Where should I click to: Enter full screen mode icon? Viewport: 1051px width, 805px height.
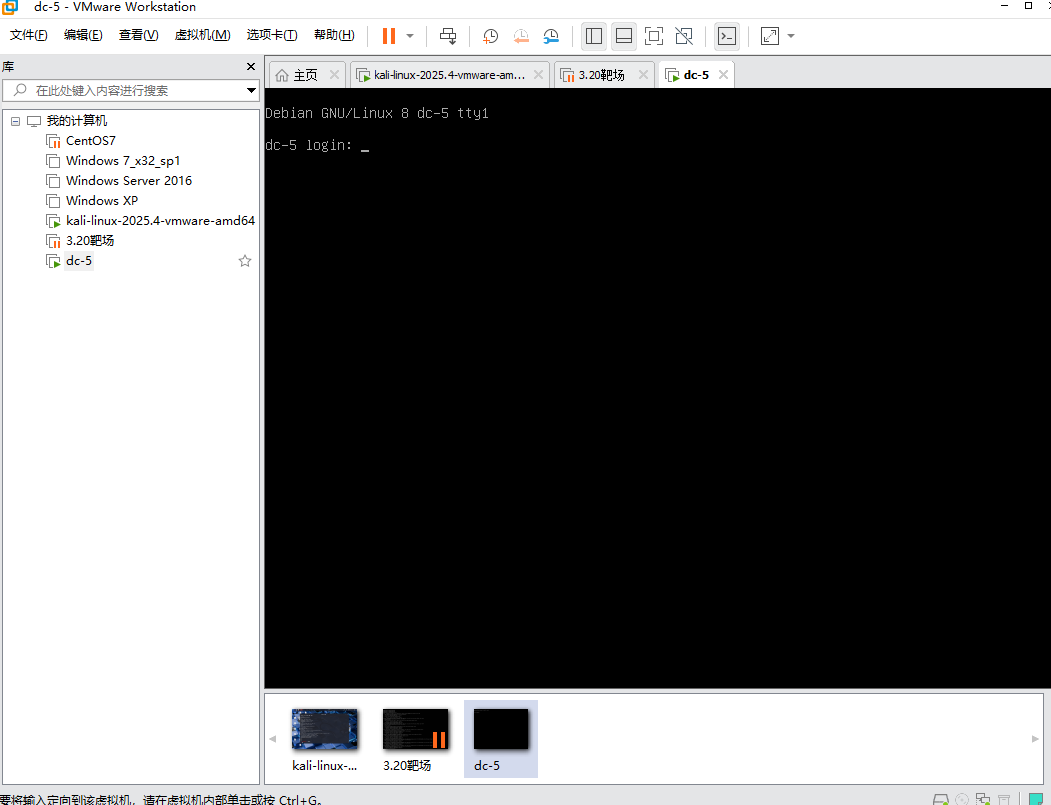654,36
